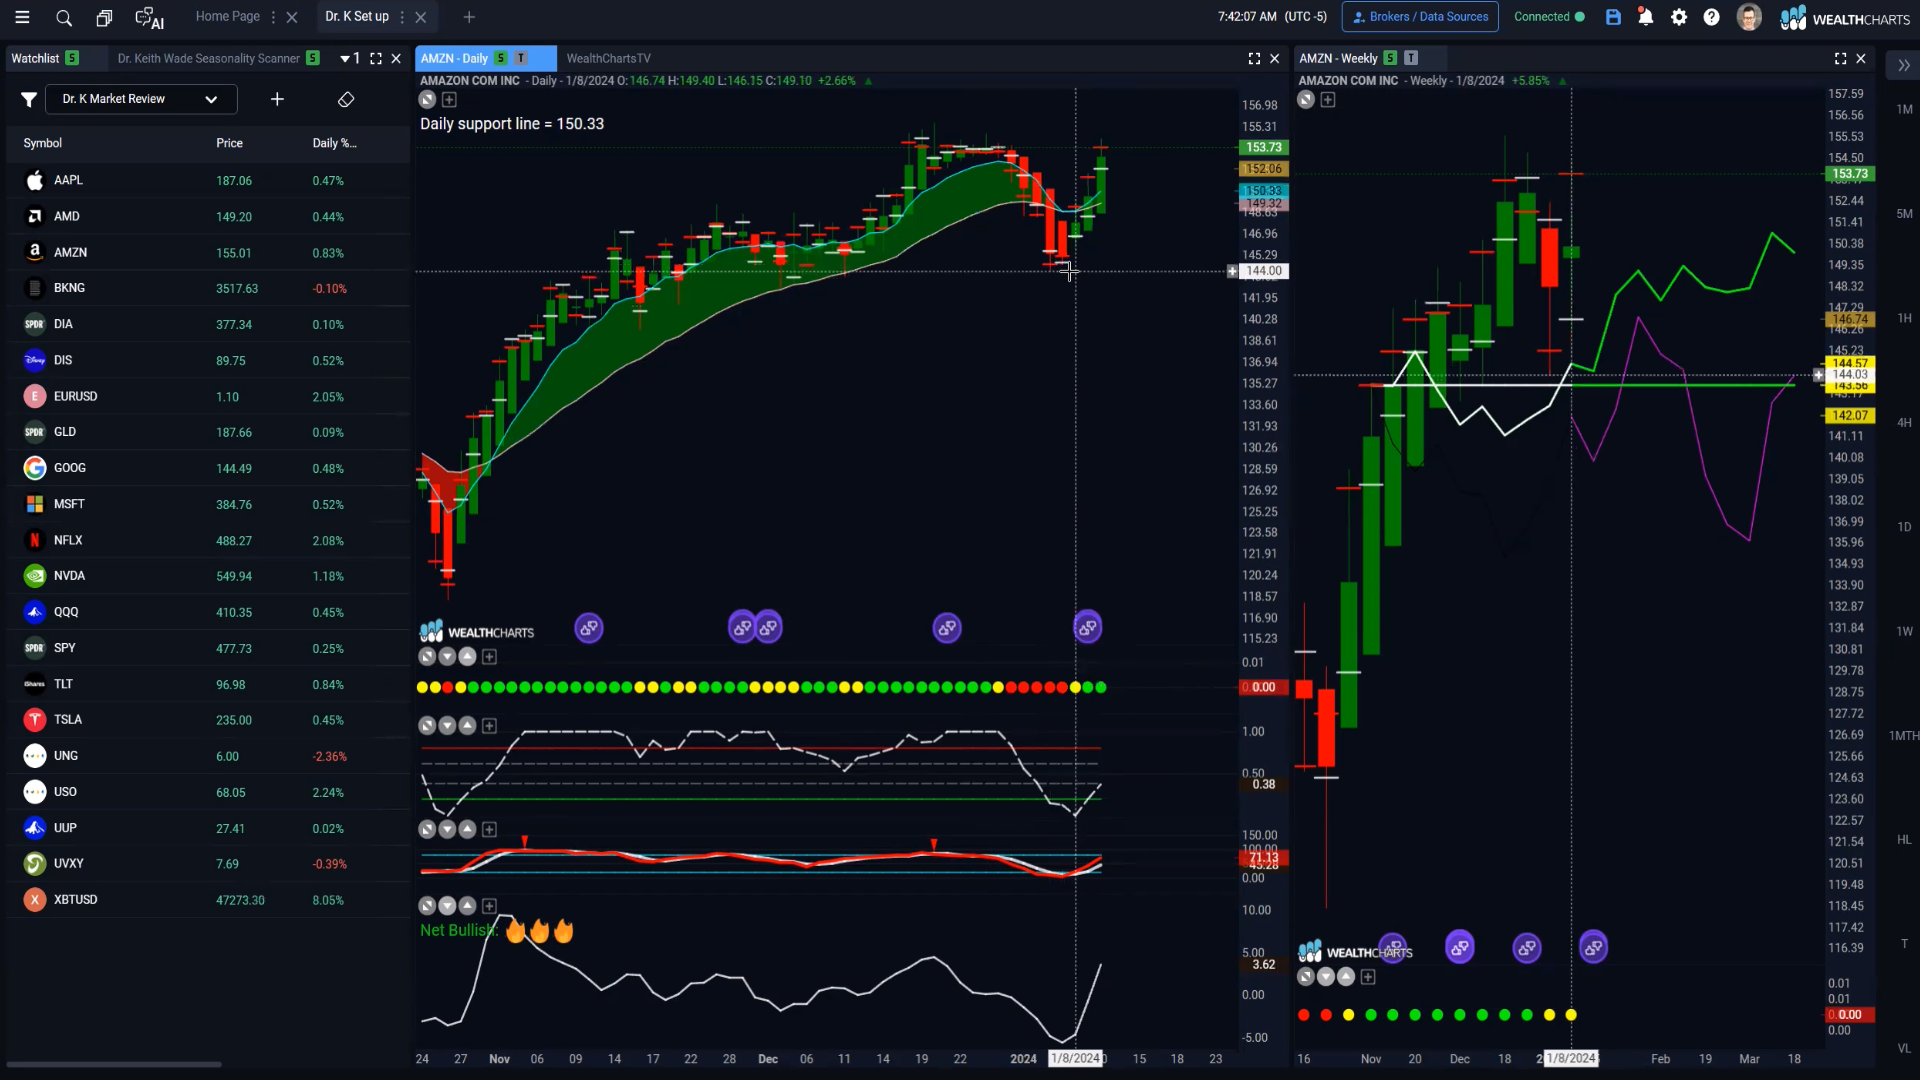Click the T badge on AMZN - Weekly tab
Viewport: 1920px width, 1080px height.
point(1411,58)
